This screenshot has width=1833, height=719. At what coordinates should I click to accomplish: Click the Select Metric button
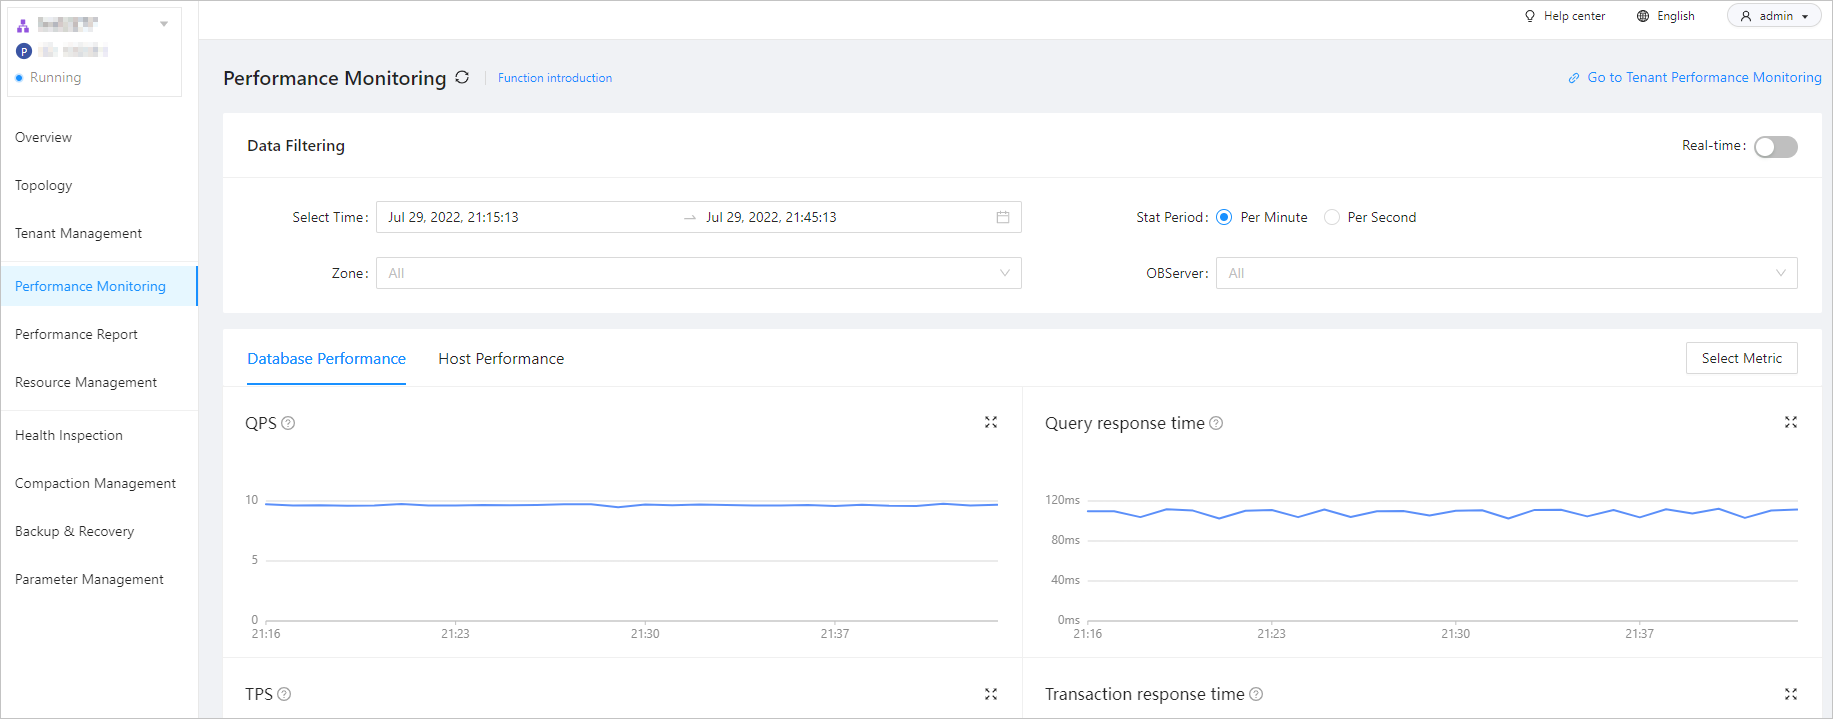coord(1741,358)
